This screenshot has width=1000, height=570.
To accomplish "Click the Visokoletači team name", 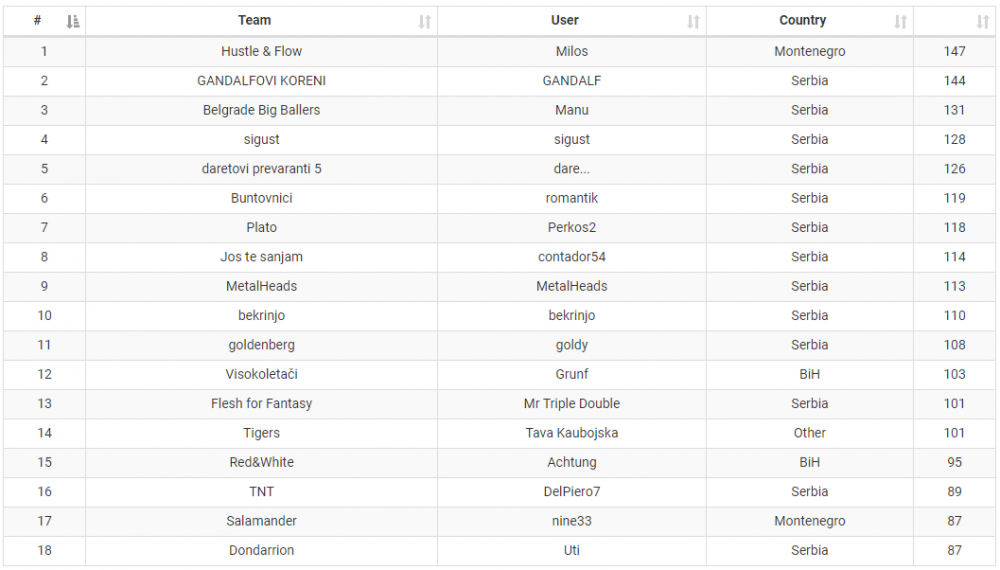I will click(262, 374).
